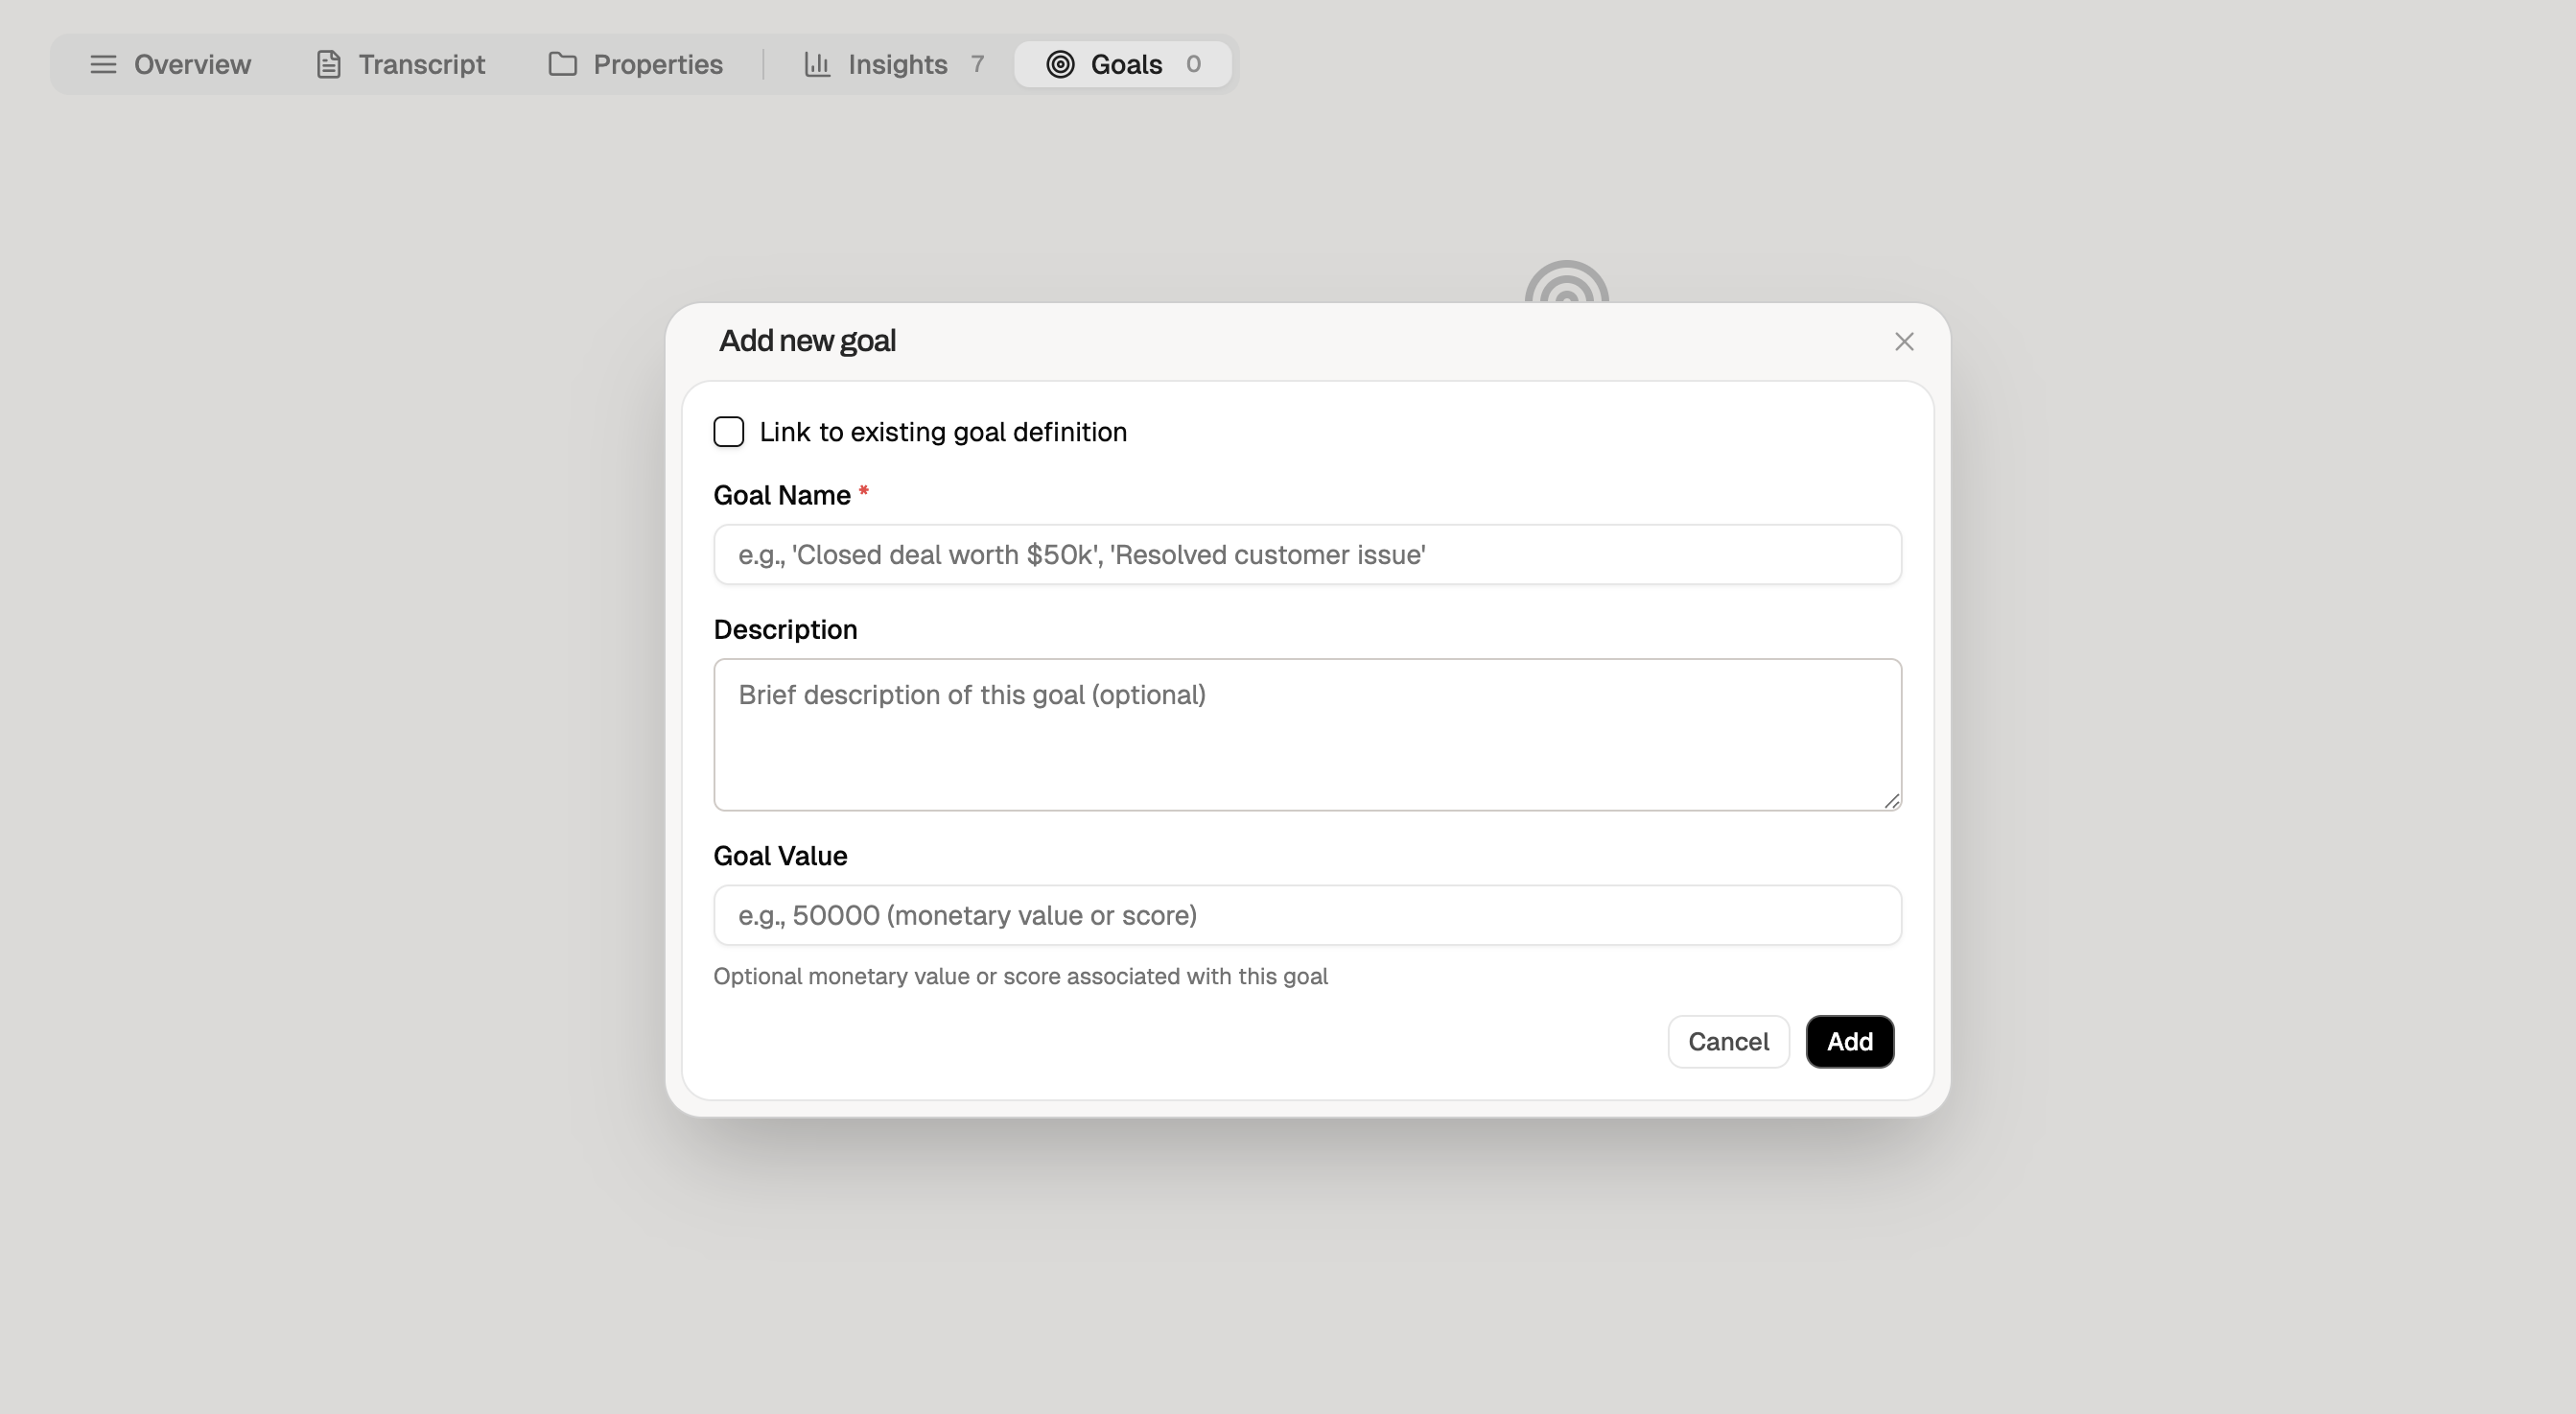Screen dimensions: 2576x1414
Task: Click the Insights count badge showing 7
Action: [977, 64]
